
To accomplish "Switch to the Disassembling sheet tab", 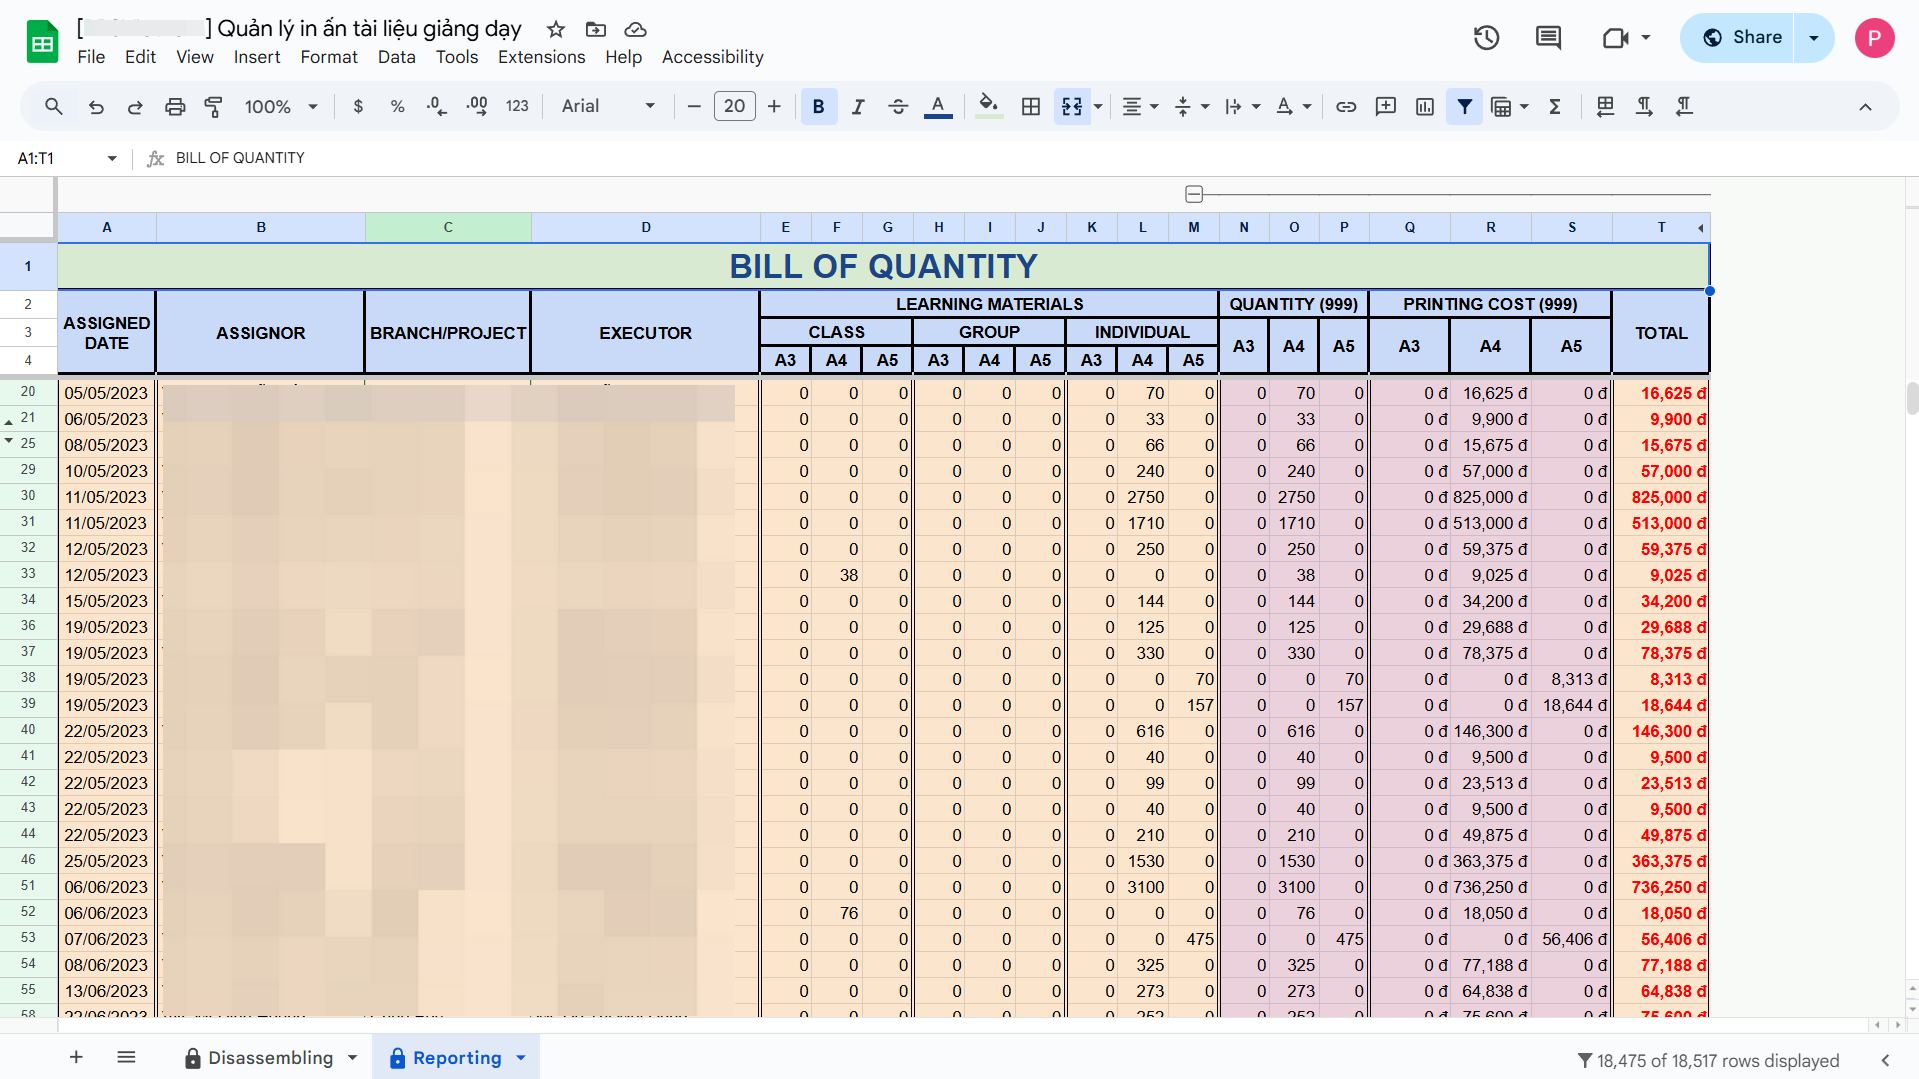I will point(270,1058).
